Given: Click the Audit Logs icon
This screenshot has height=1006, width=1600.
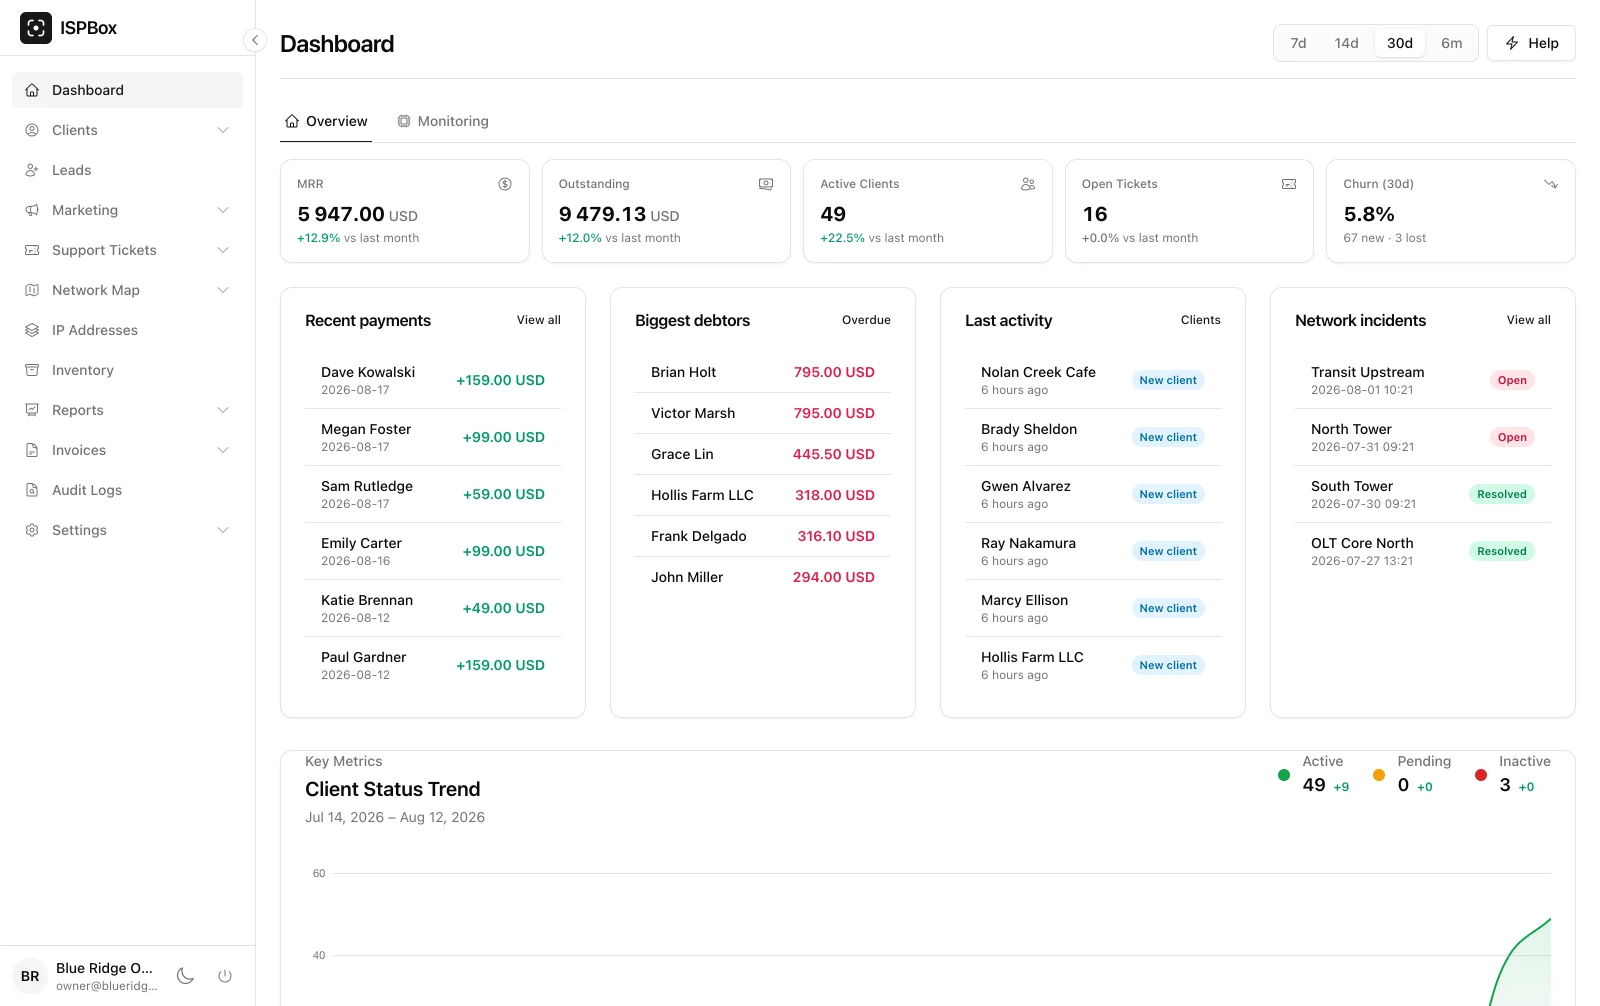Looking at the screenshot, I should pos(32,490).
